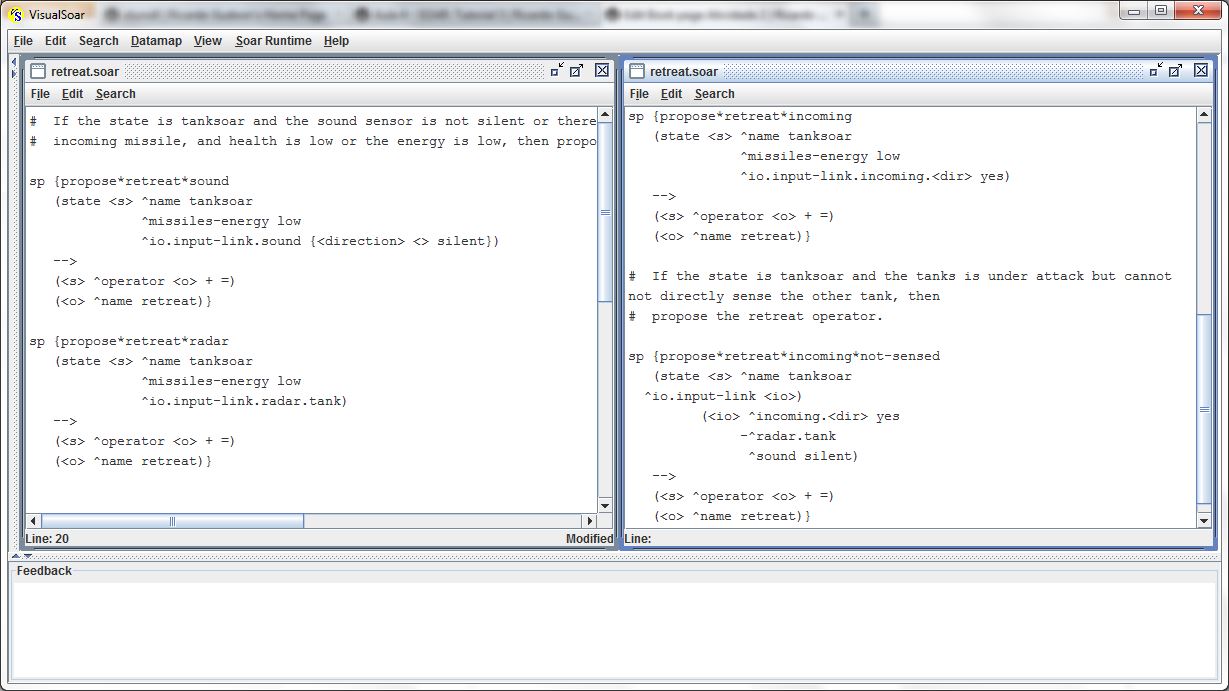
Task: Open Search menu in left retreat.soar window
Action: tap(115, 94)
